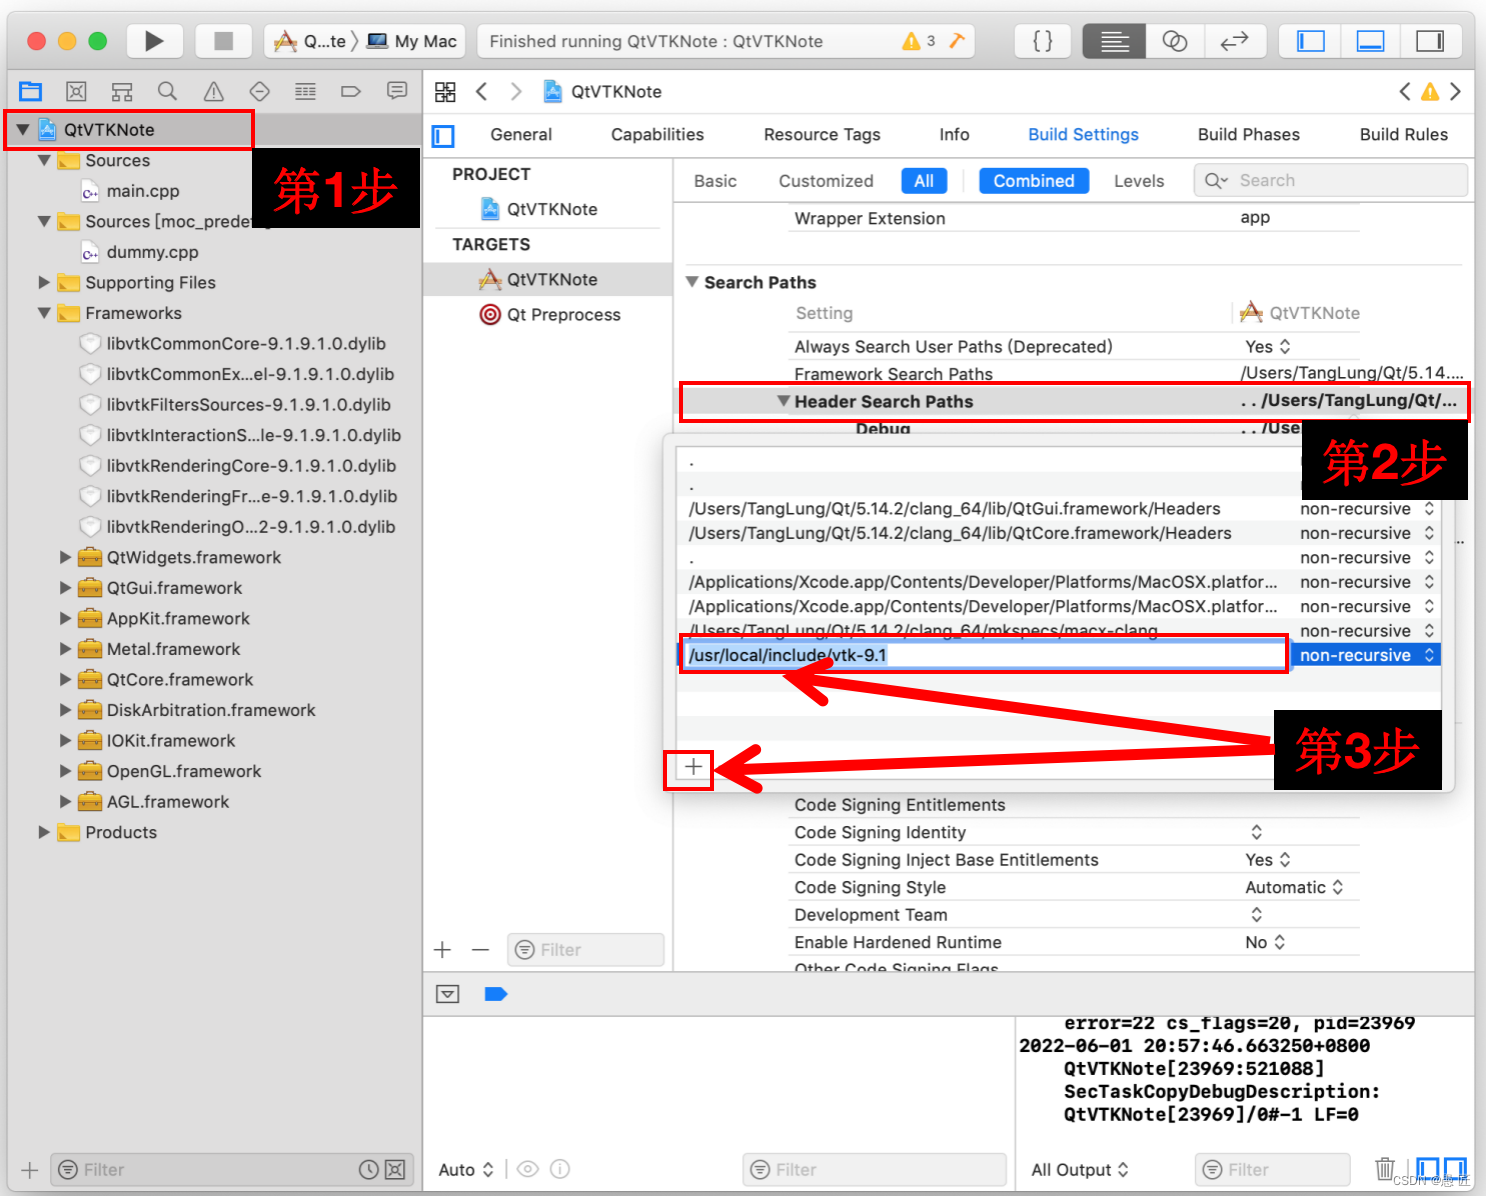Collapse the Frameworks group in the navigator

[x=44, y=313]
